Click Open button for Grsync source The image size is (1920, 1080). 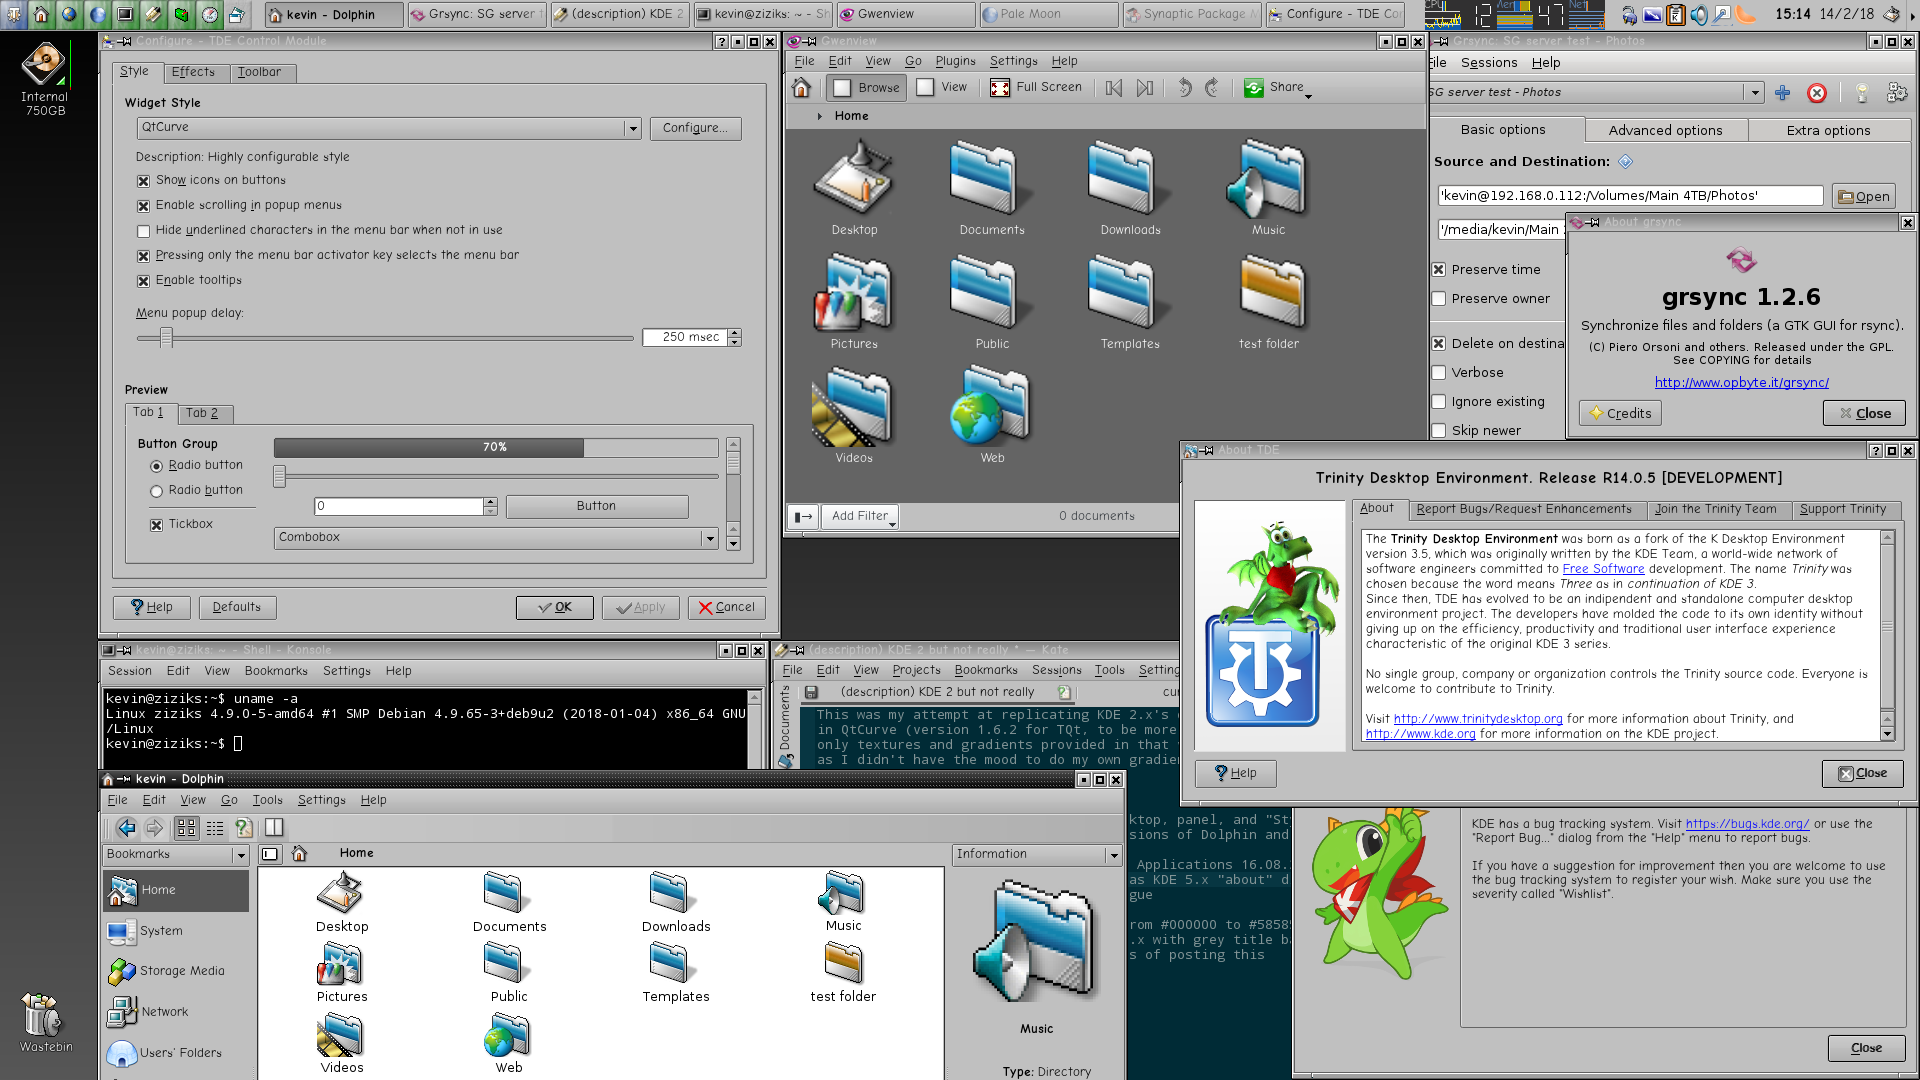(x=1864, y=197)
